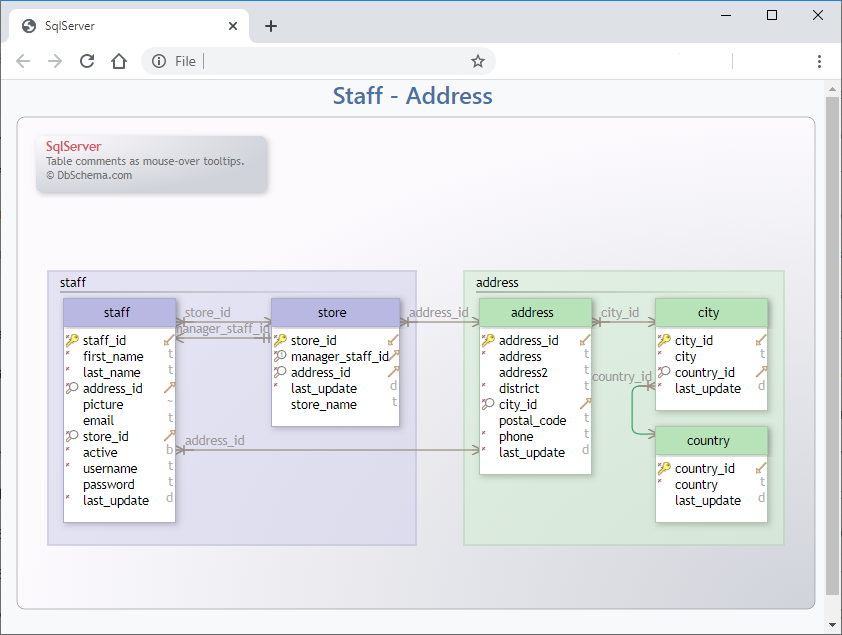Click the address group label
This screenshot has width=842, height=635.
click(497, 282)
